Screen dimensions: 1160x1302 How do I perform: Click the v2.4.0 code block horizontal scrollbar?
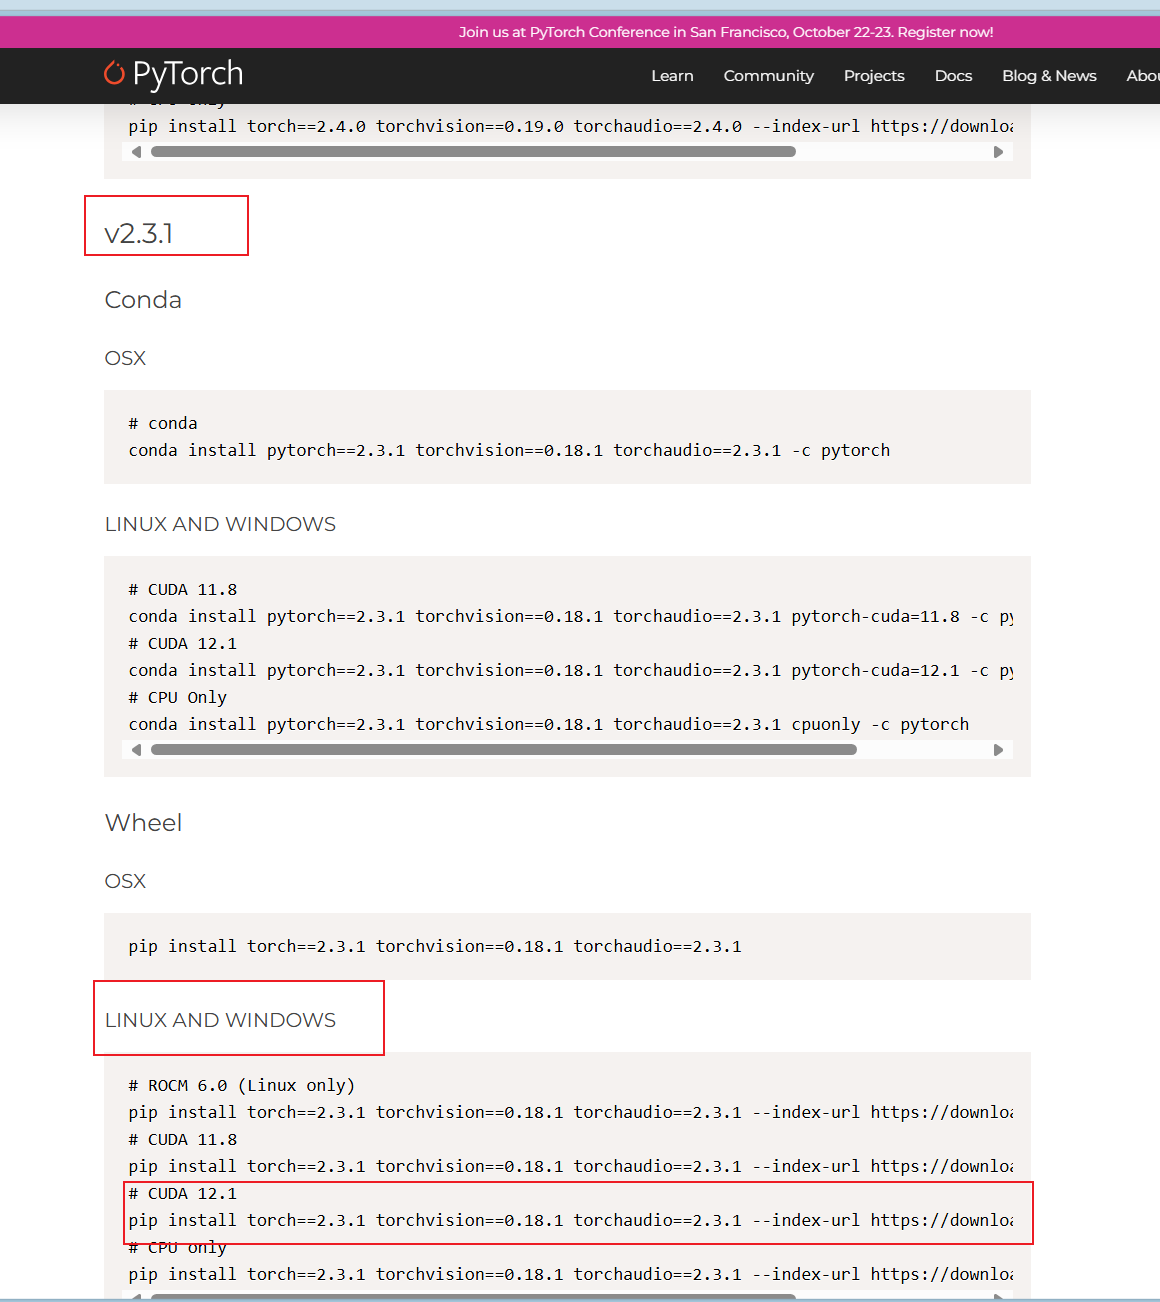473,152
